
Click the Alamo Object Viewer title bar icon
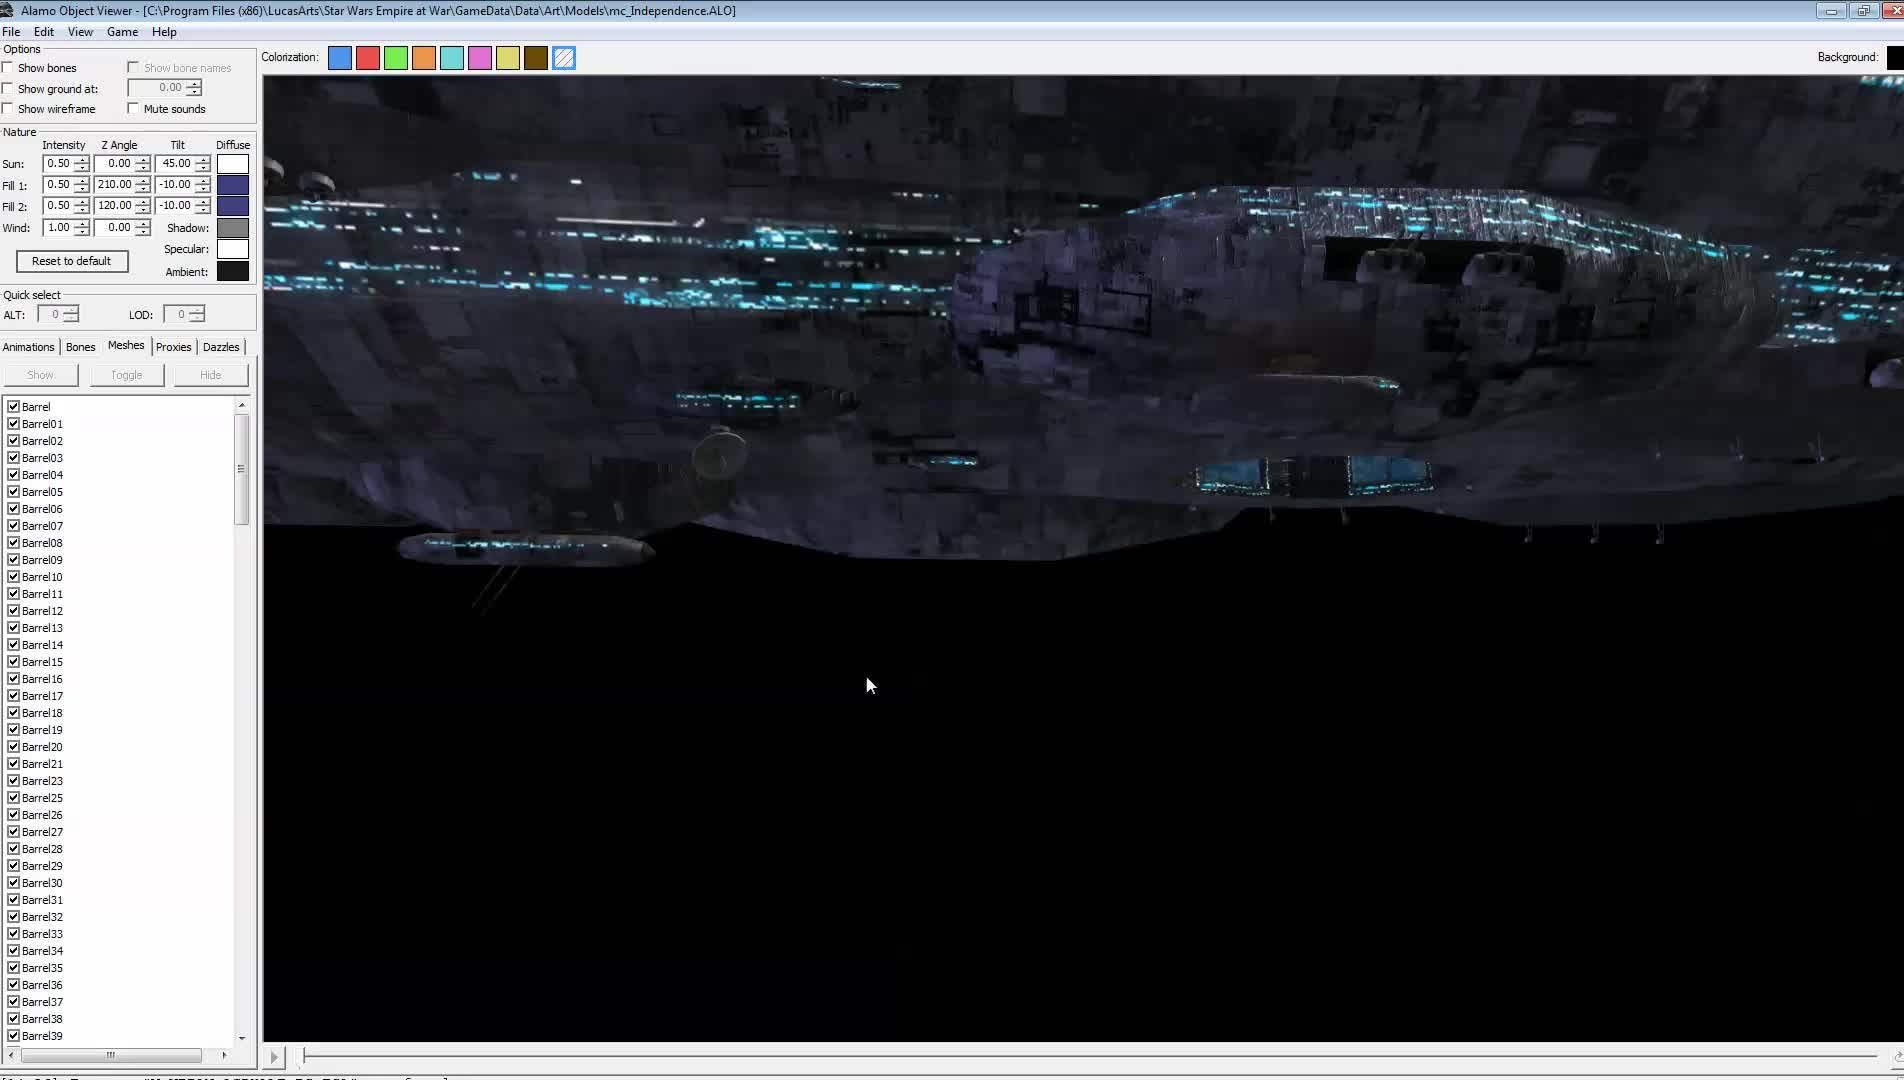pos(8,9)
